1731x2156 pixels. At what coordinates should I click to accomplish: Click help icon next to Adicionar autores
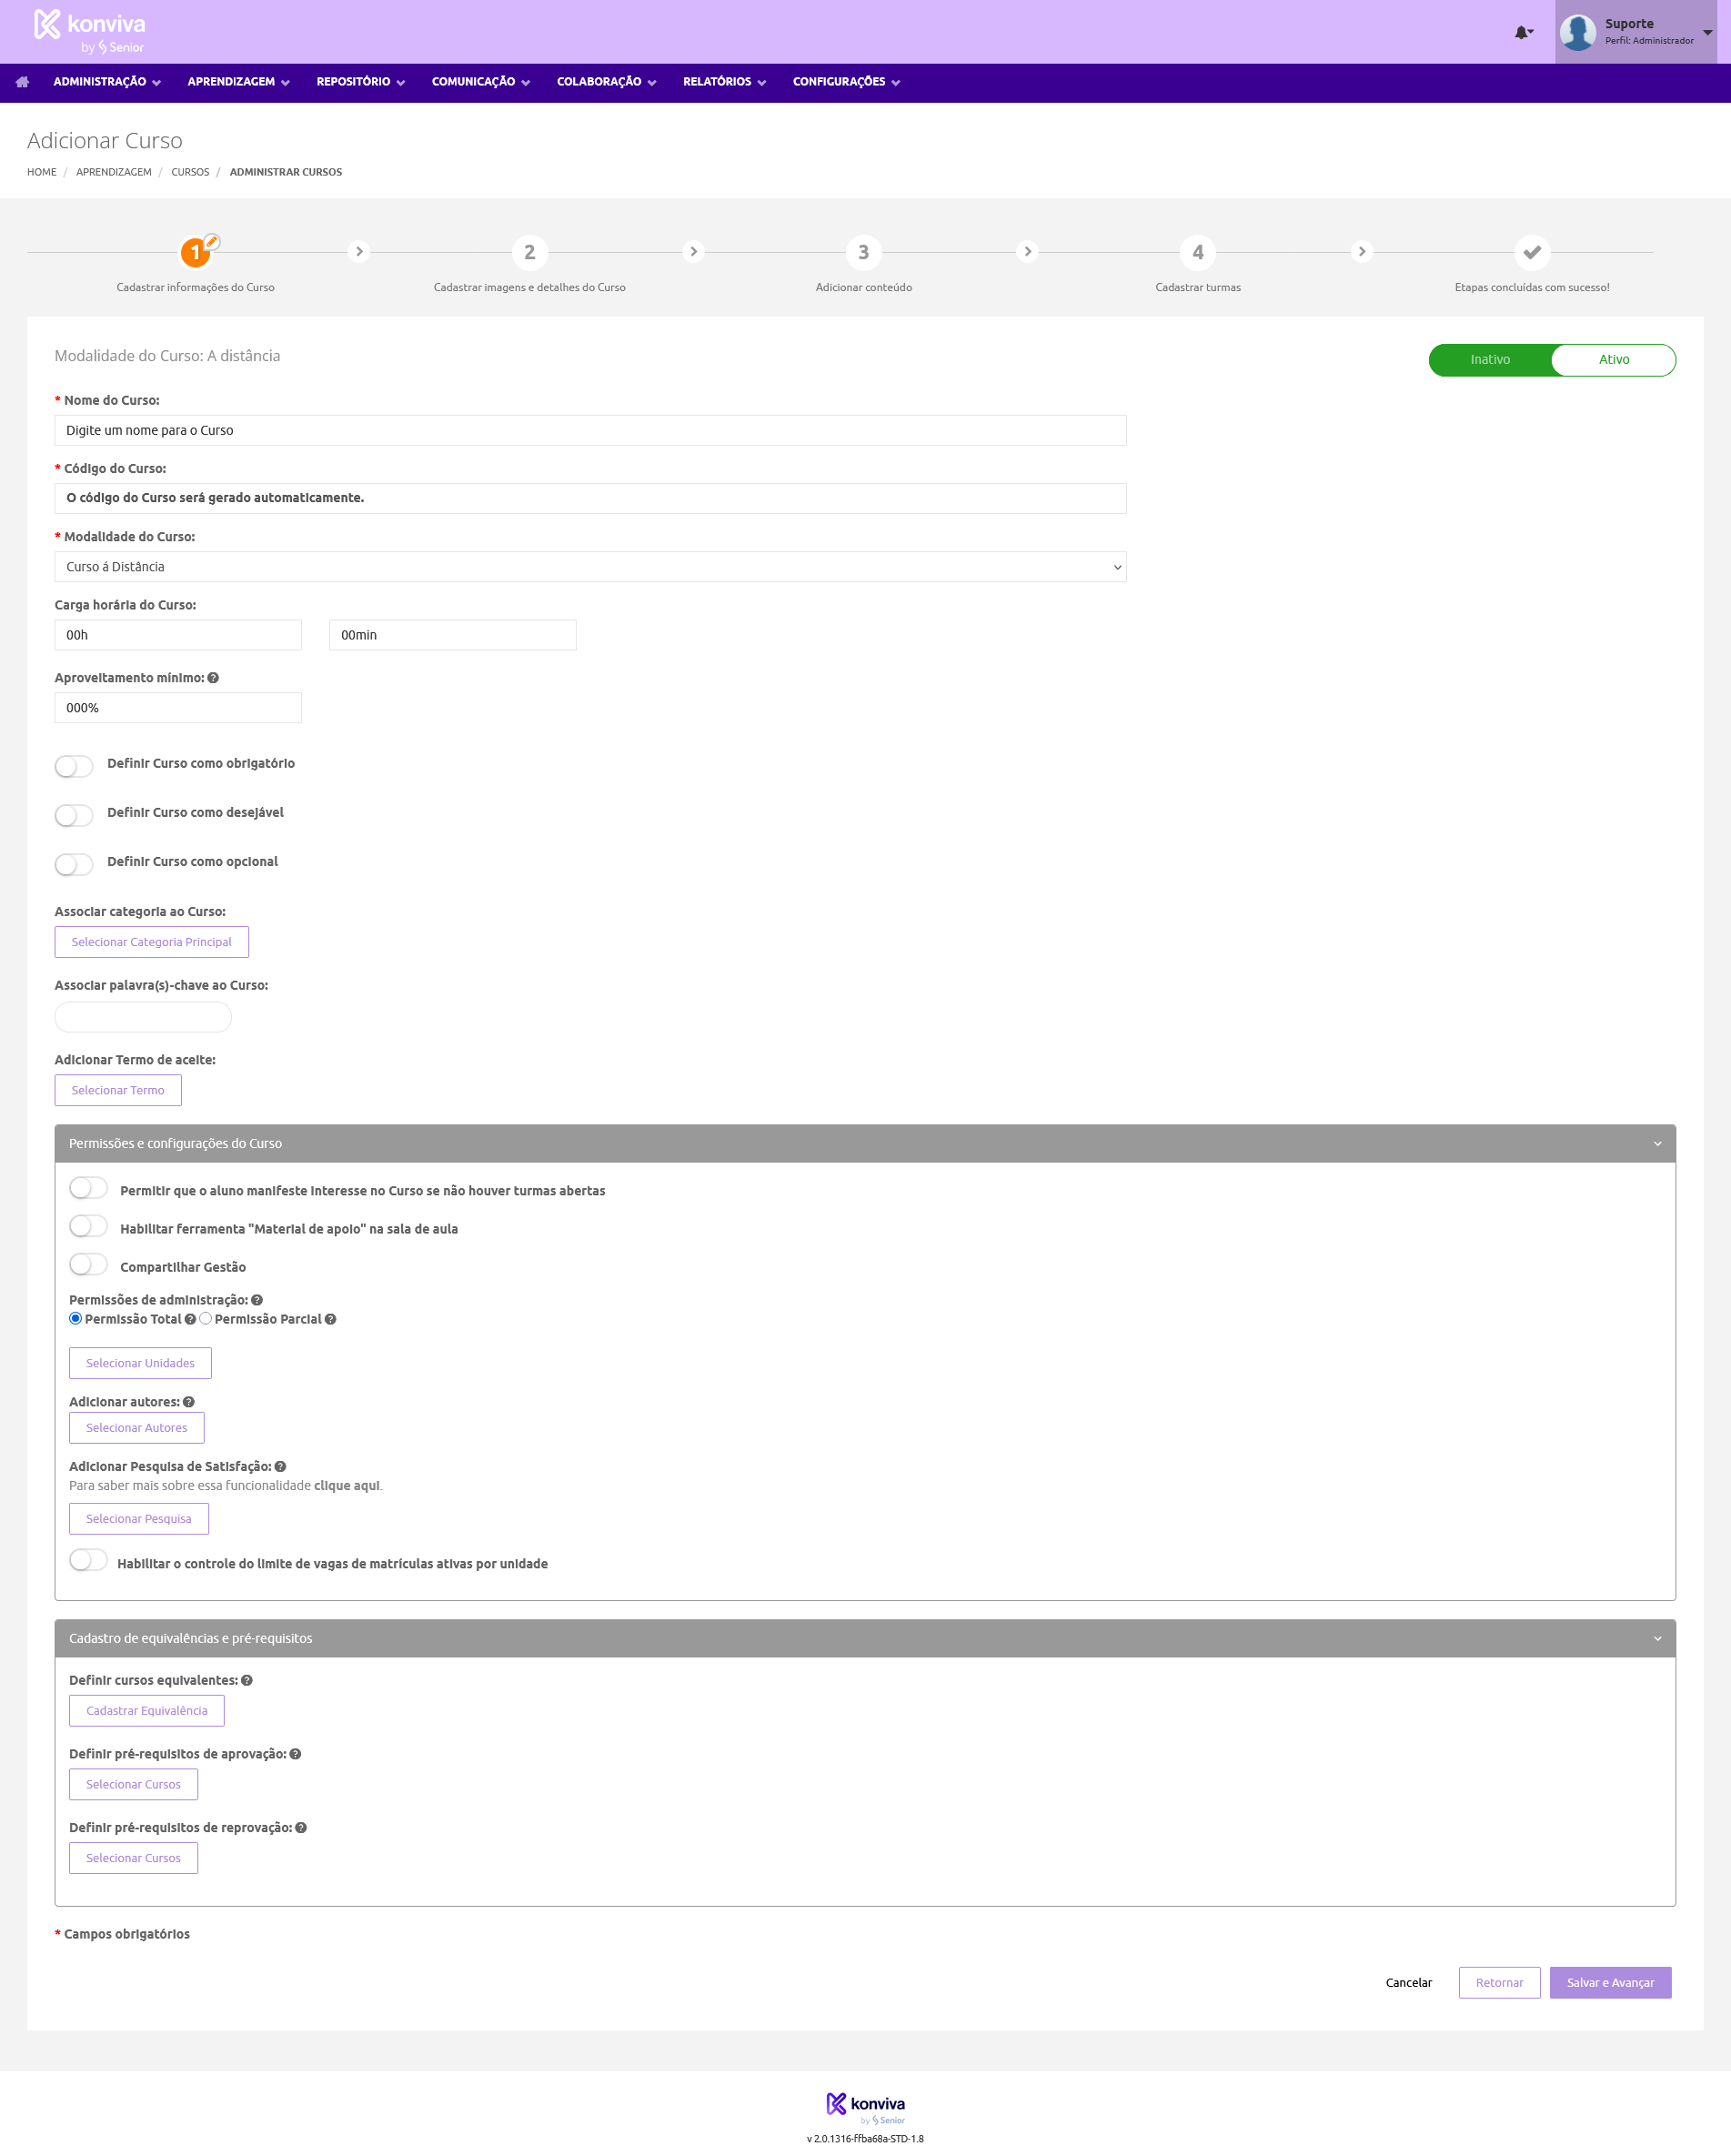(189, 1402)
